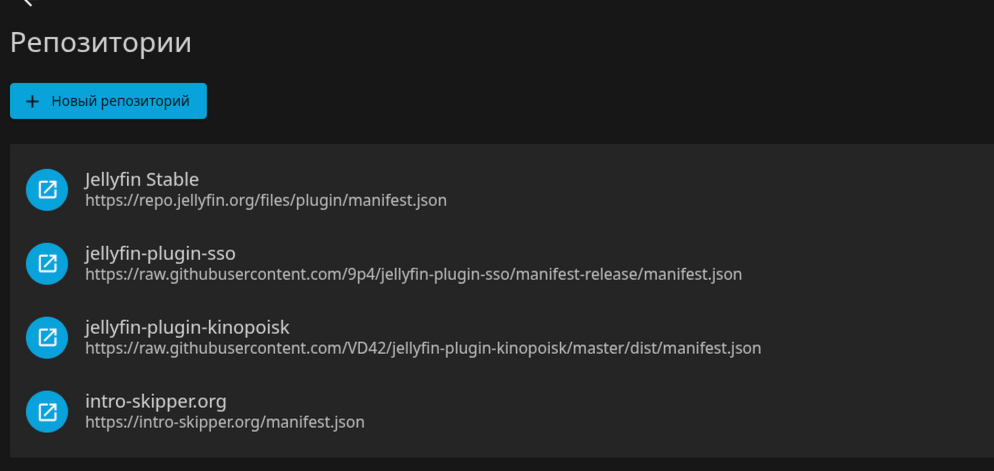
Task: Select the "jellyfin-plugin-kinopoisk" repository name
Action: (187, 327)
